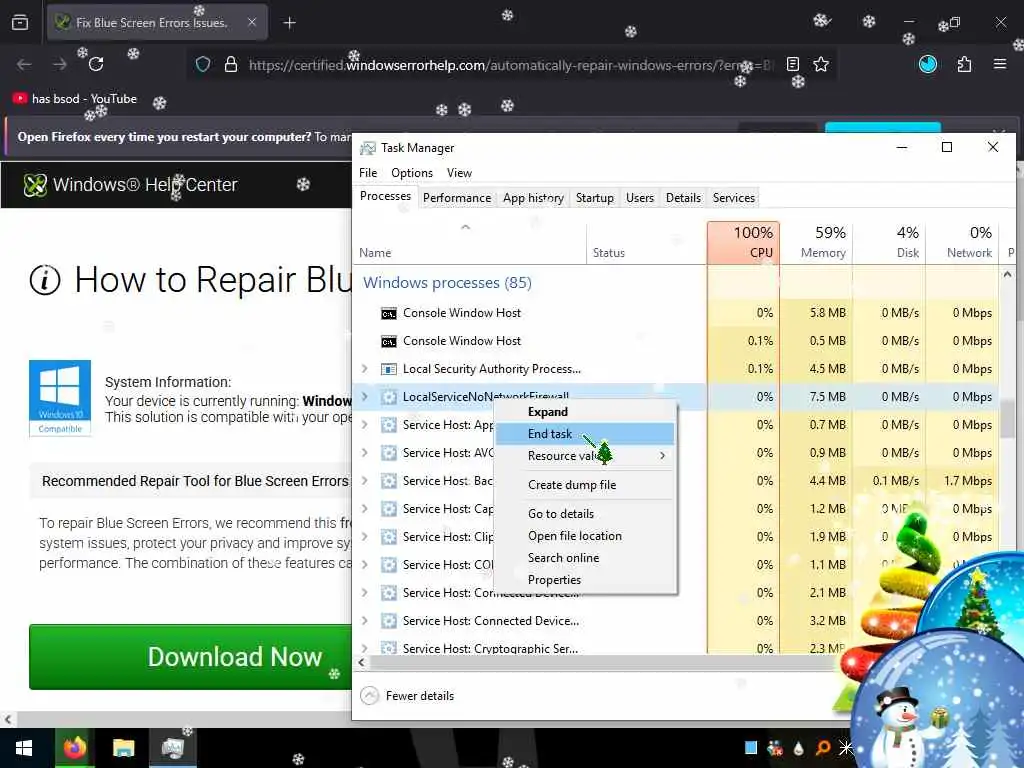Image resolution: width=1024 pixels, height=768 pixels.
Task: Click the Windows 10 Compatible badge
Action: pyautogui.click(x=60, y=398)
